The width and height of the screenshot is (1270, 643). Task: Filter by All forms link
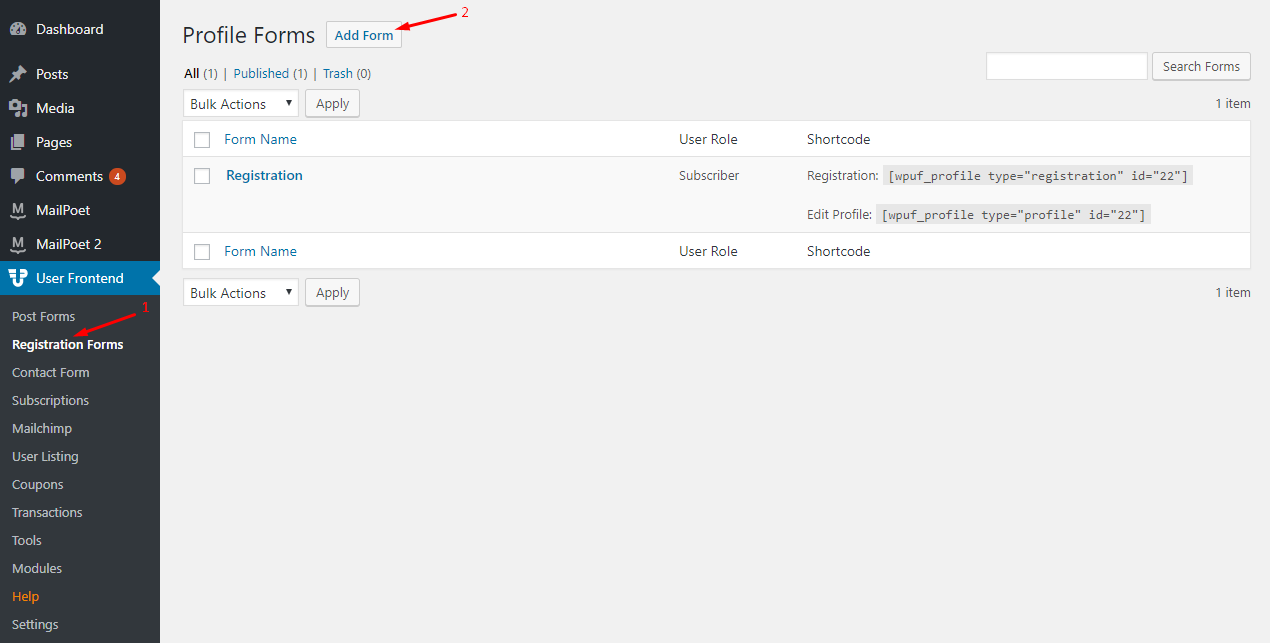point(192,73)
